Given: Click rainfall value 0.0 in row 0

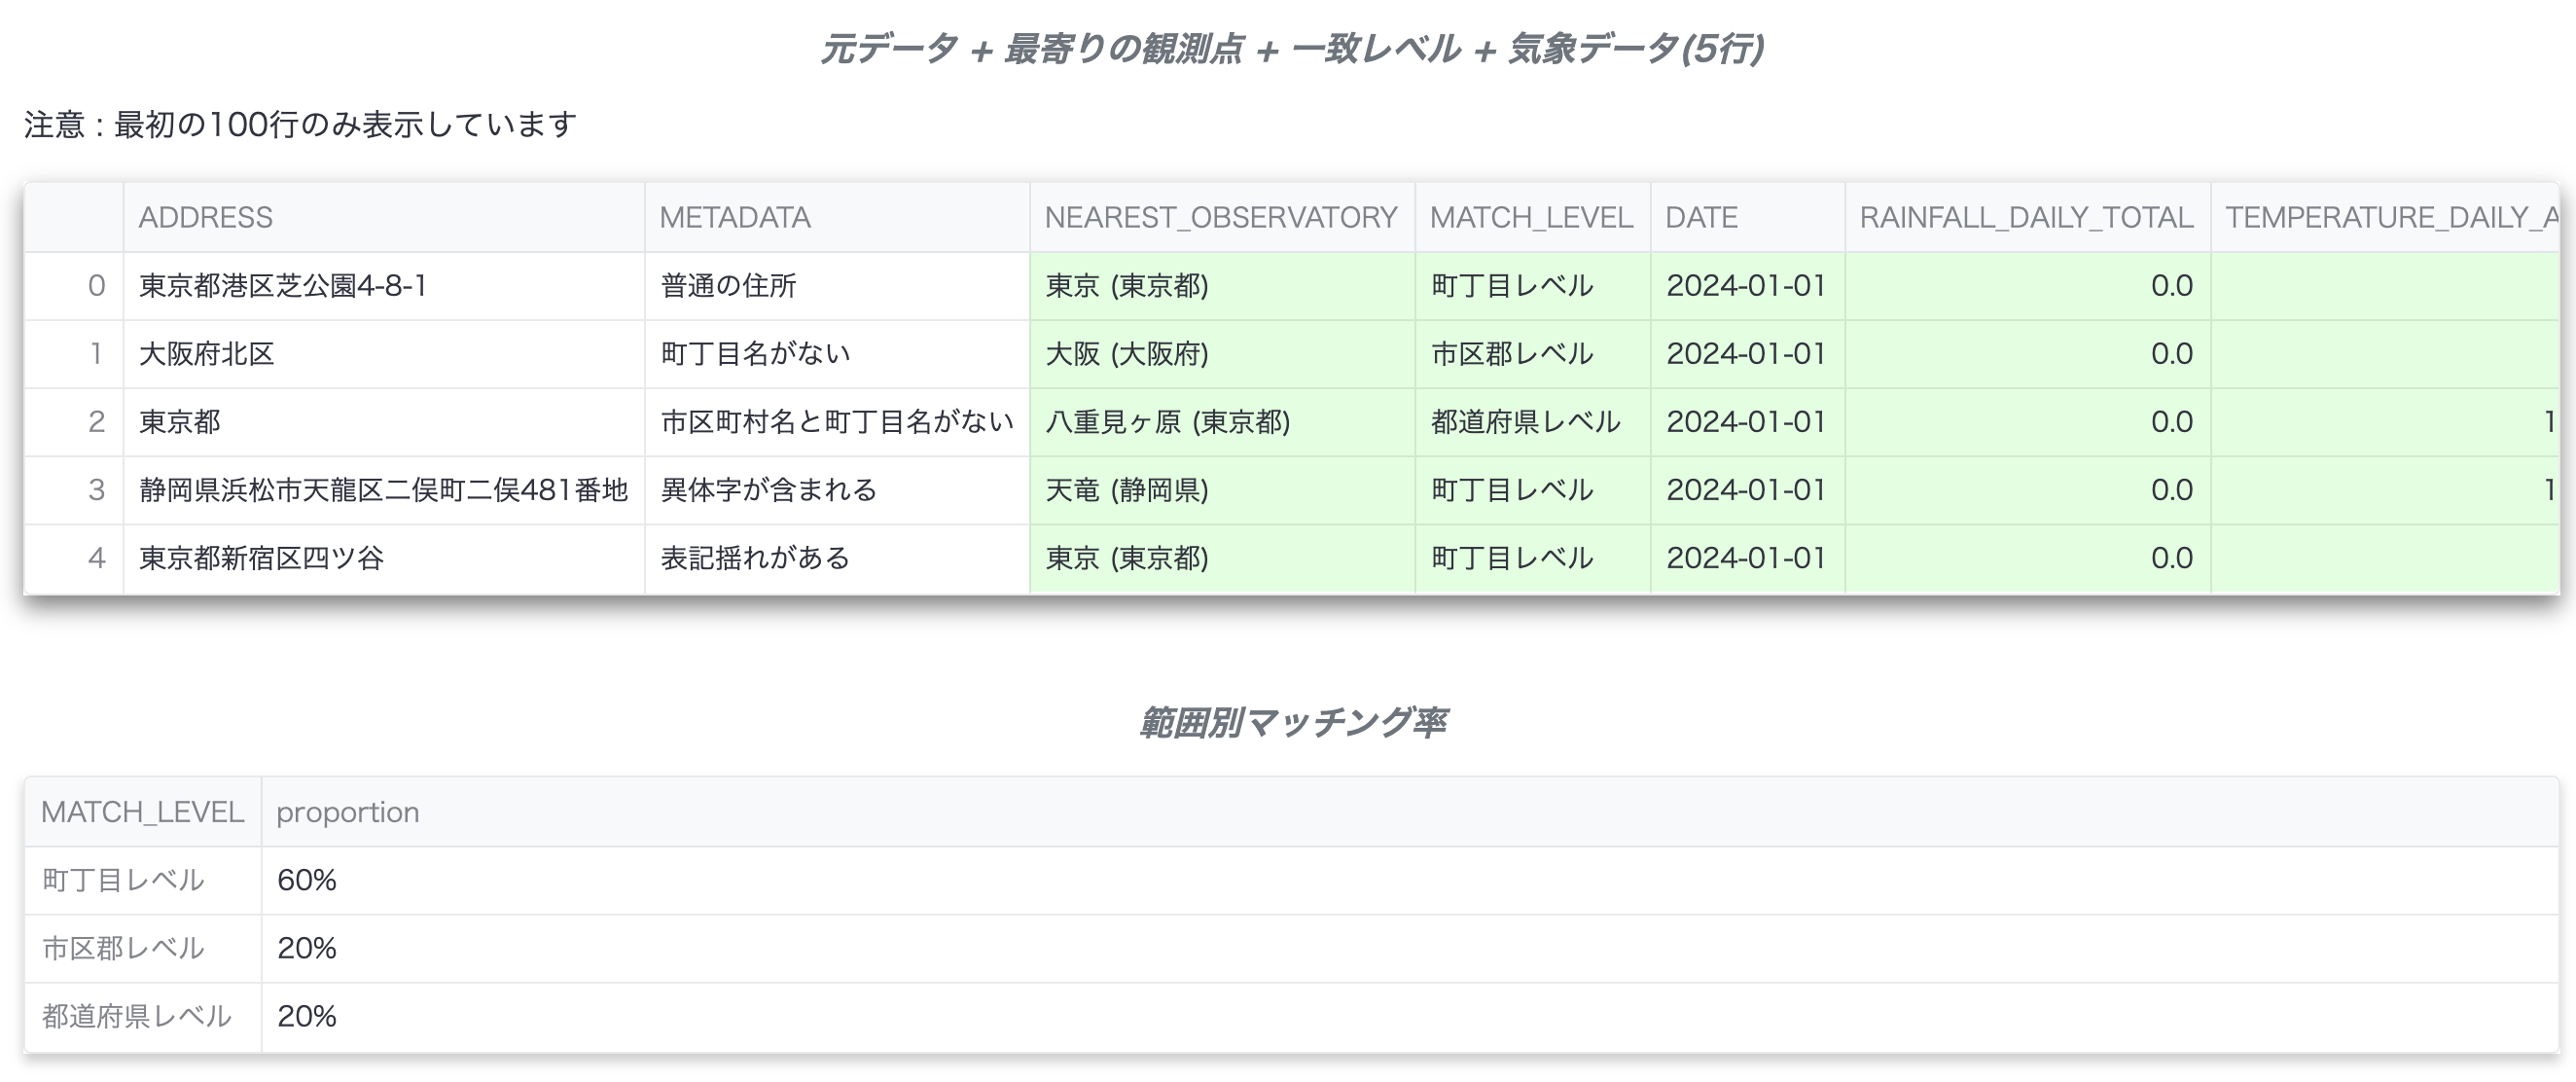Looking at the screenshot, I should pyautogui.click(x=2027, y=286).
